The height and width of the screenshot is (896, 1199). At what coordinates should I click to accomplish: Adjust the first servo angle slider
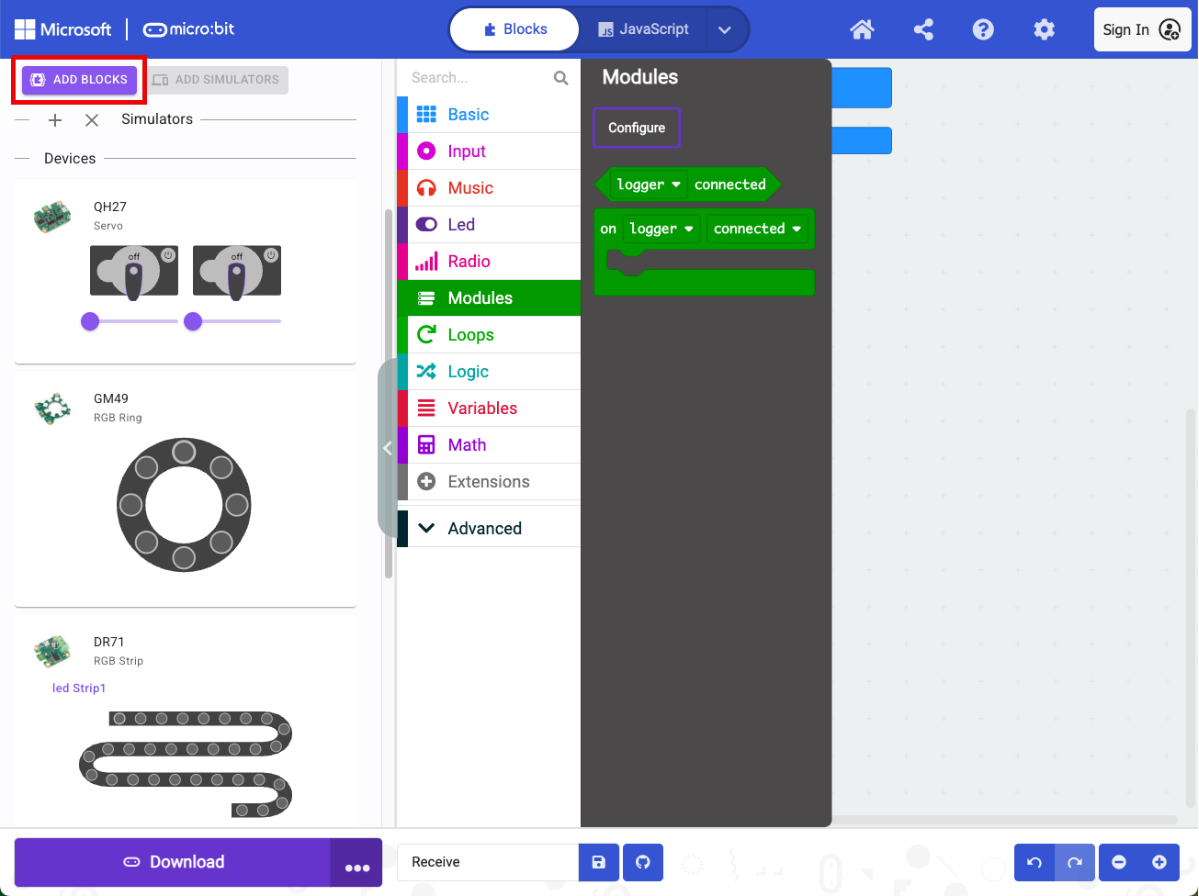click(x=90, y=321)
